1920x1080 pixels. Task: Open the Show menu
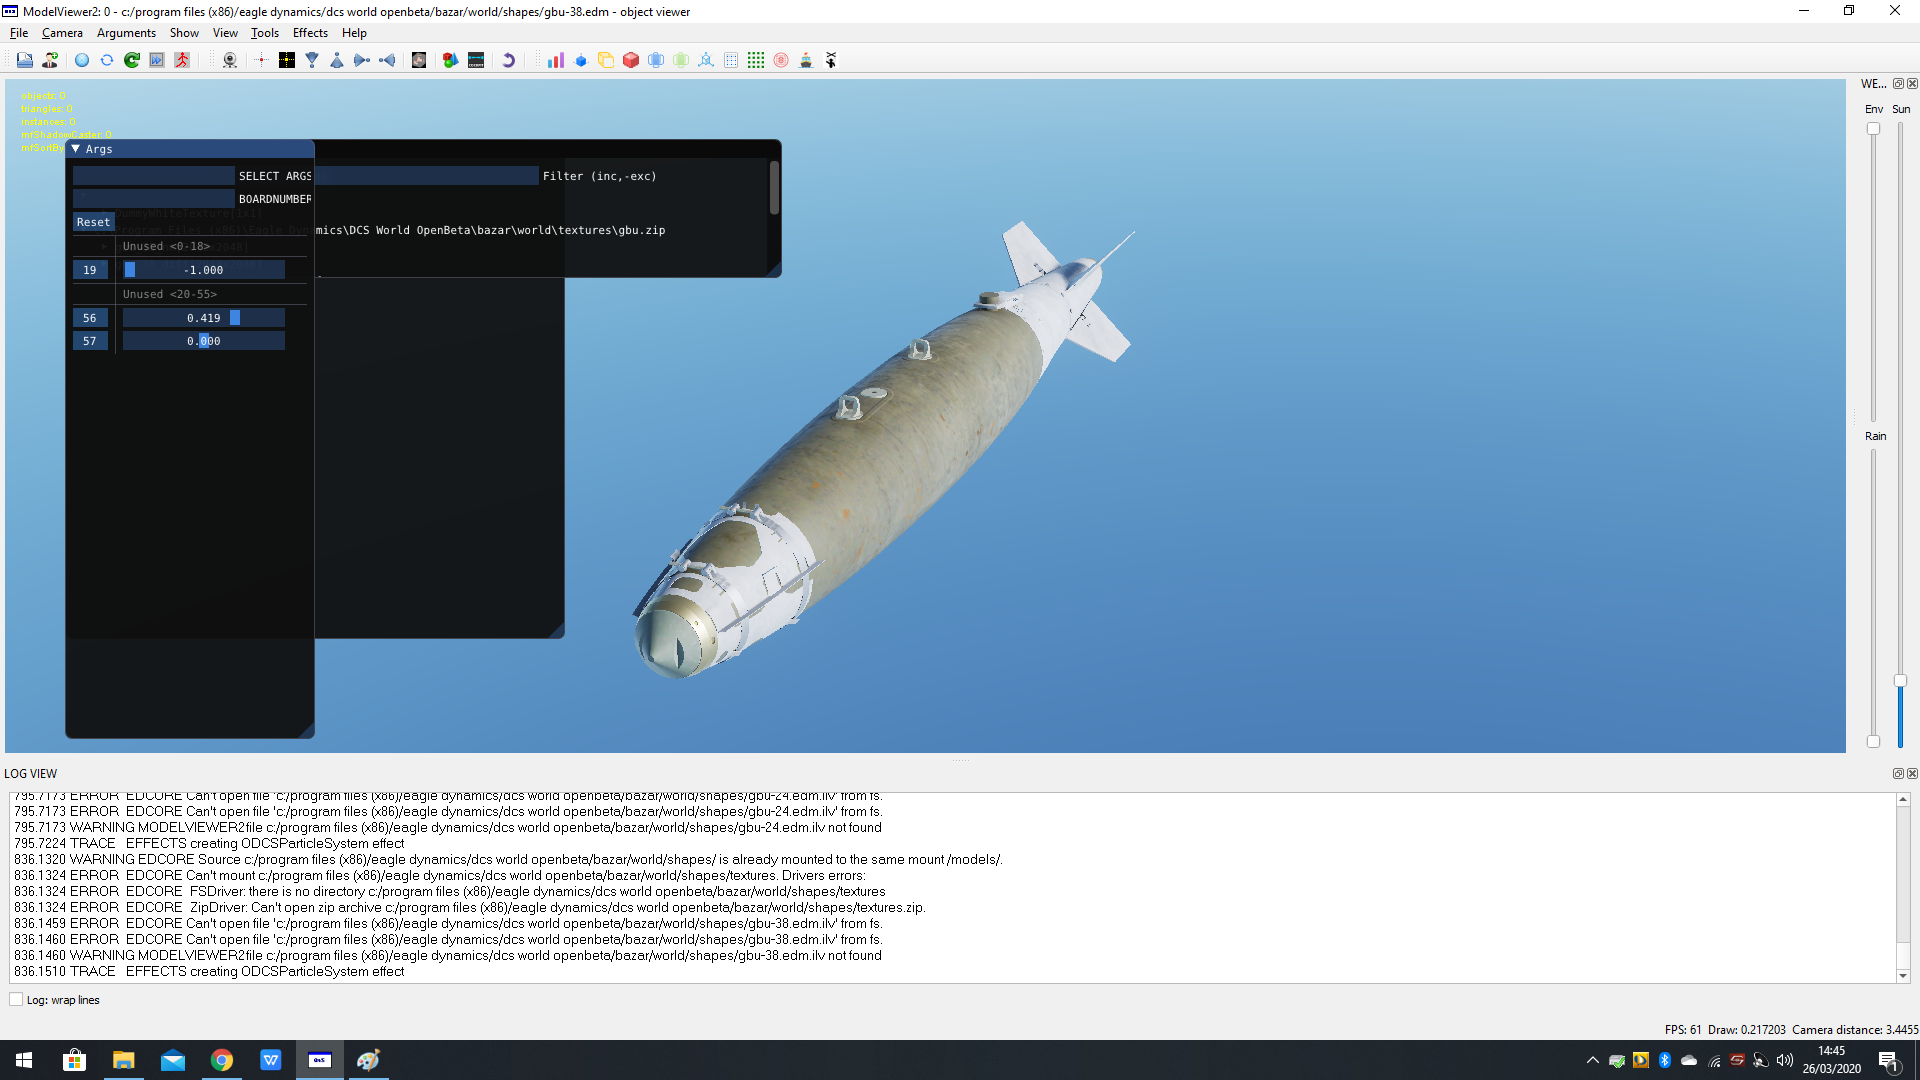click(184, 33)
